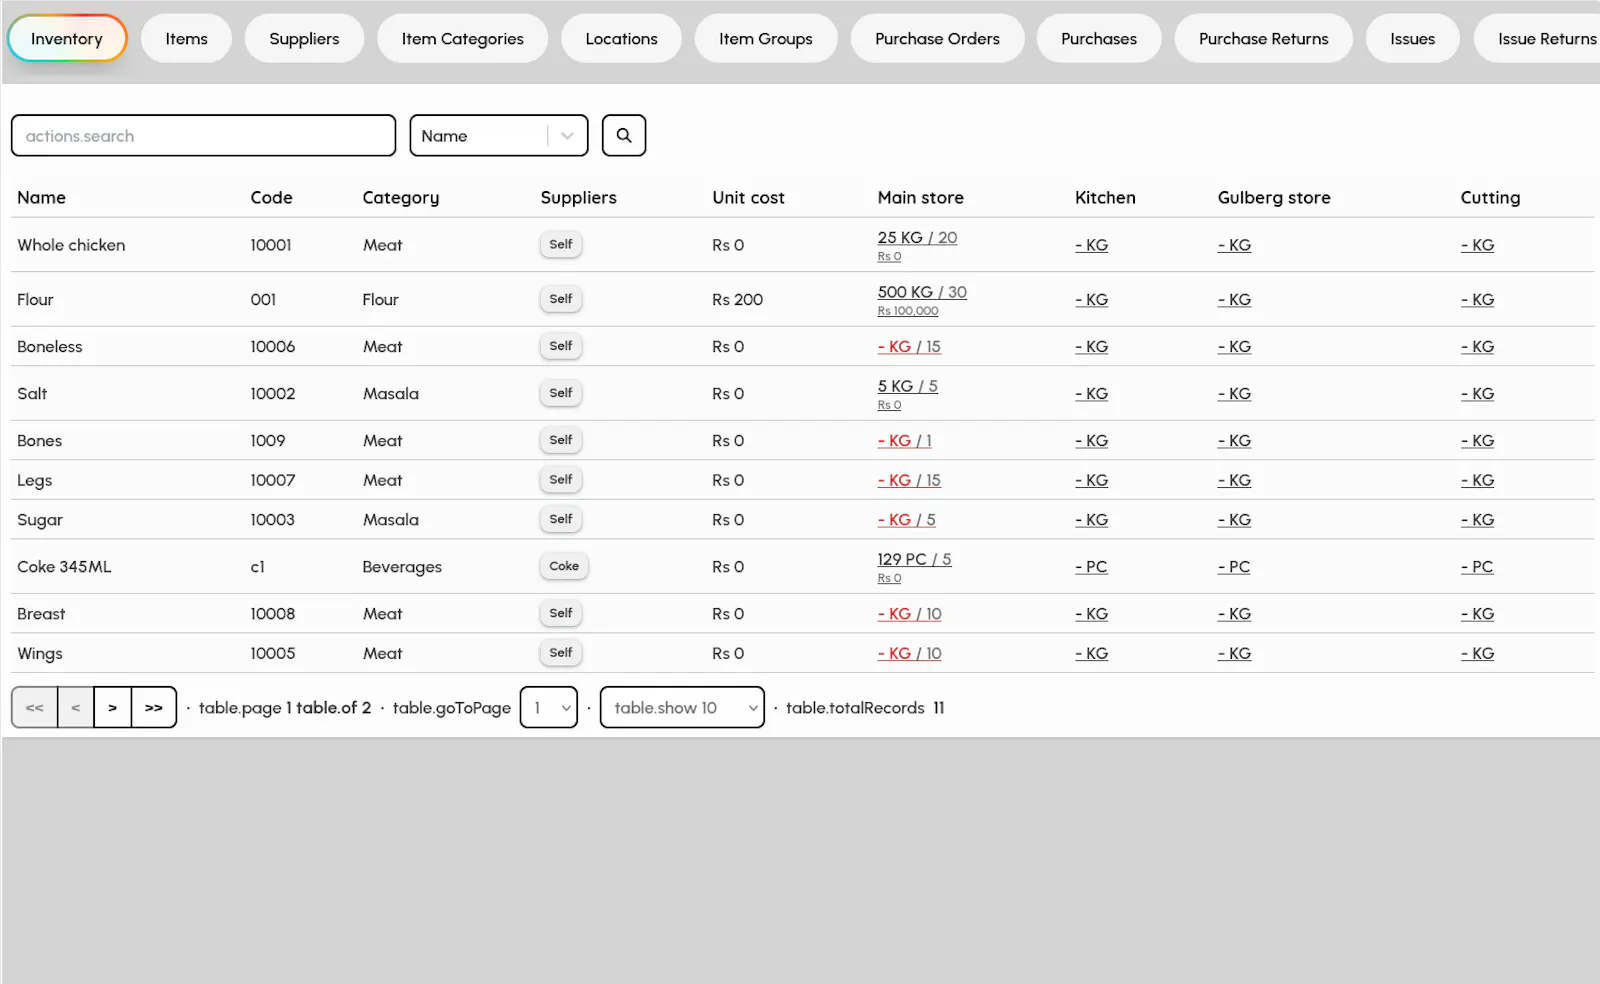Select the Whole chicken item name
Screen dimensions: 1600x984
[x=71, y=245]
